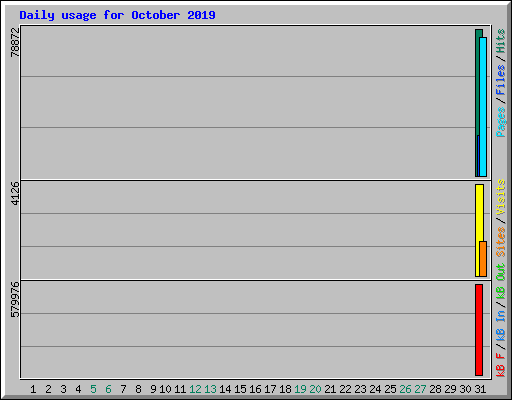
Task: Click the blue 'Files' legend label
Action: point(501,80)
